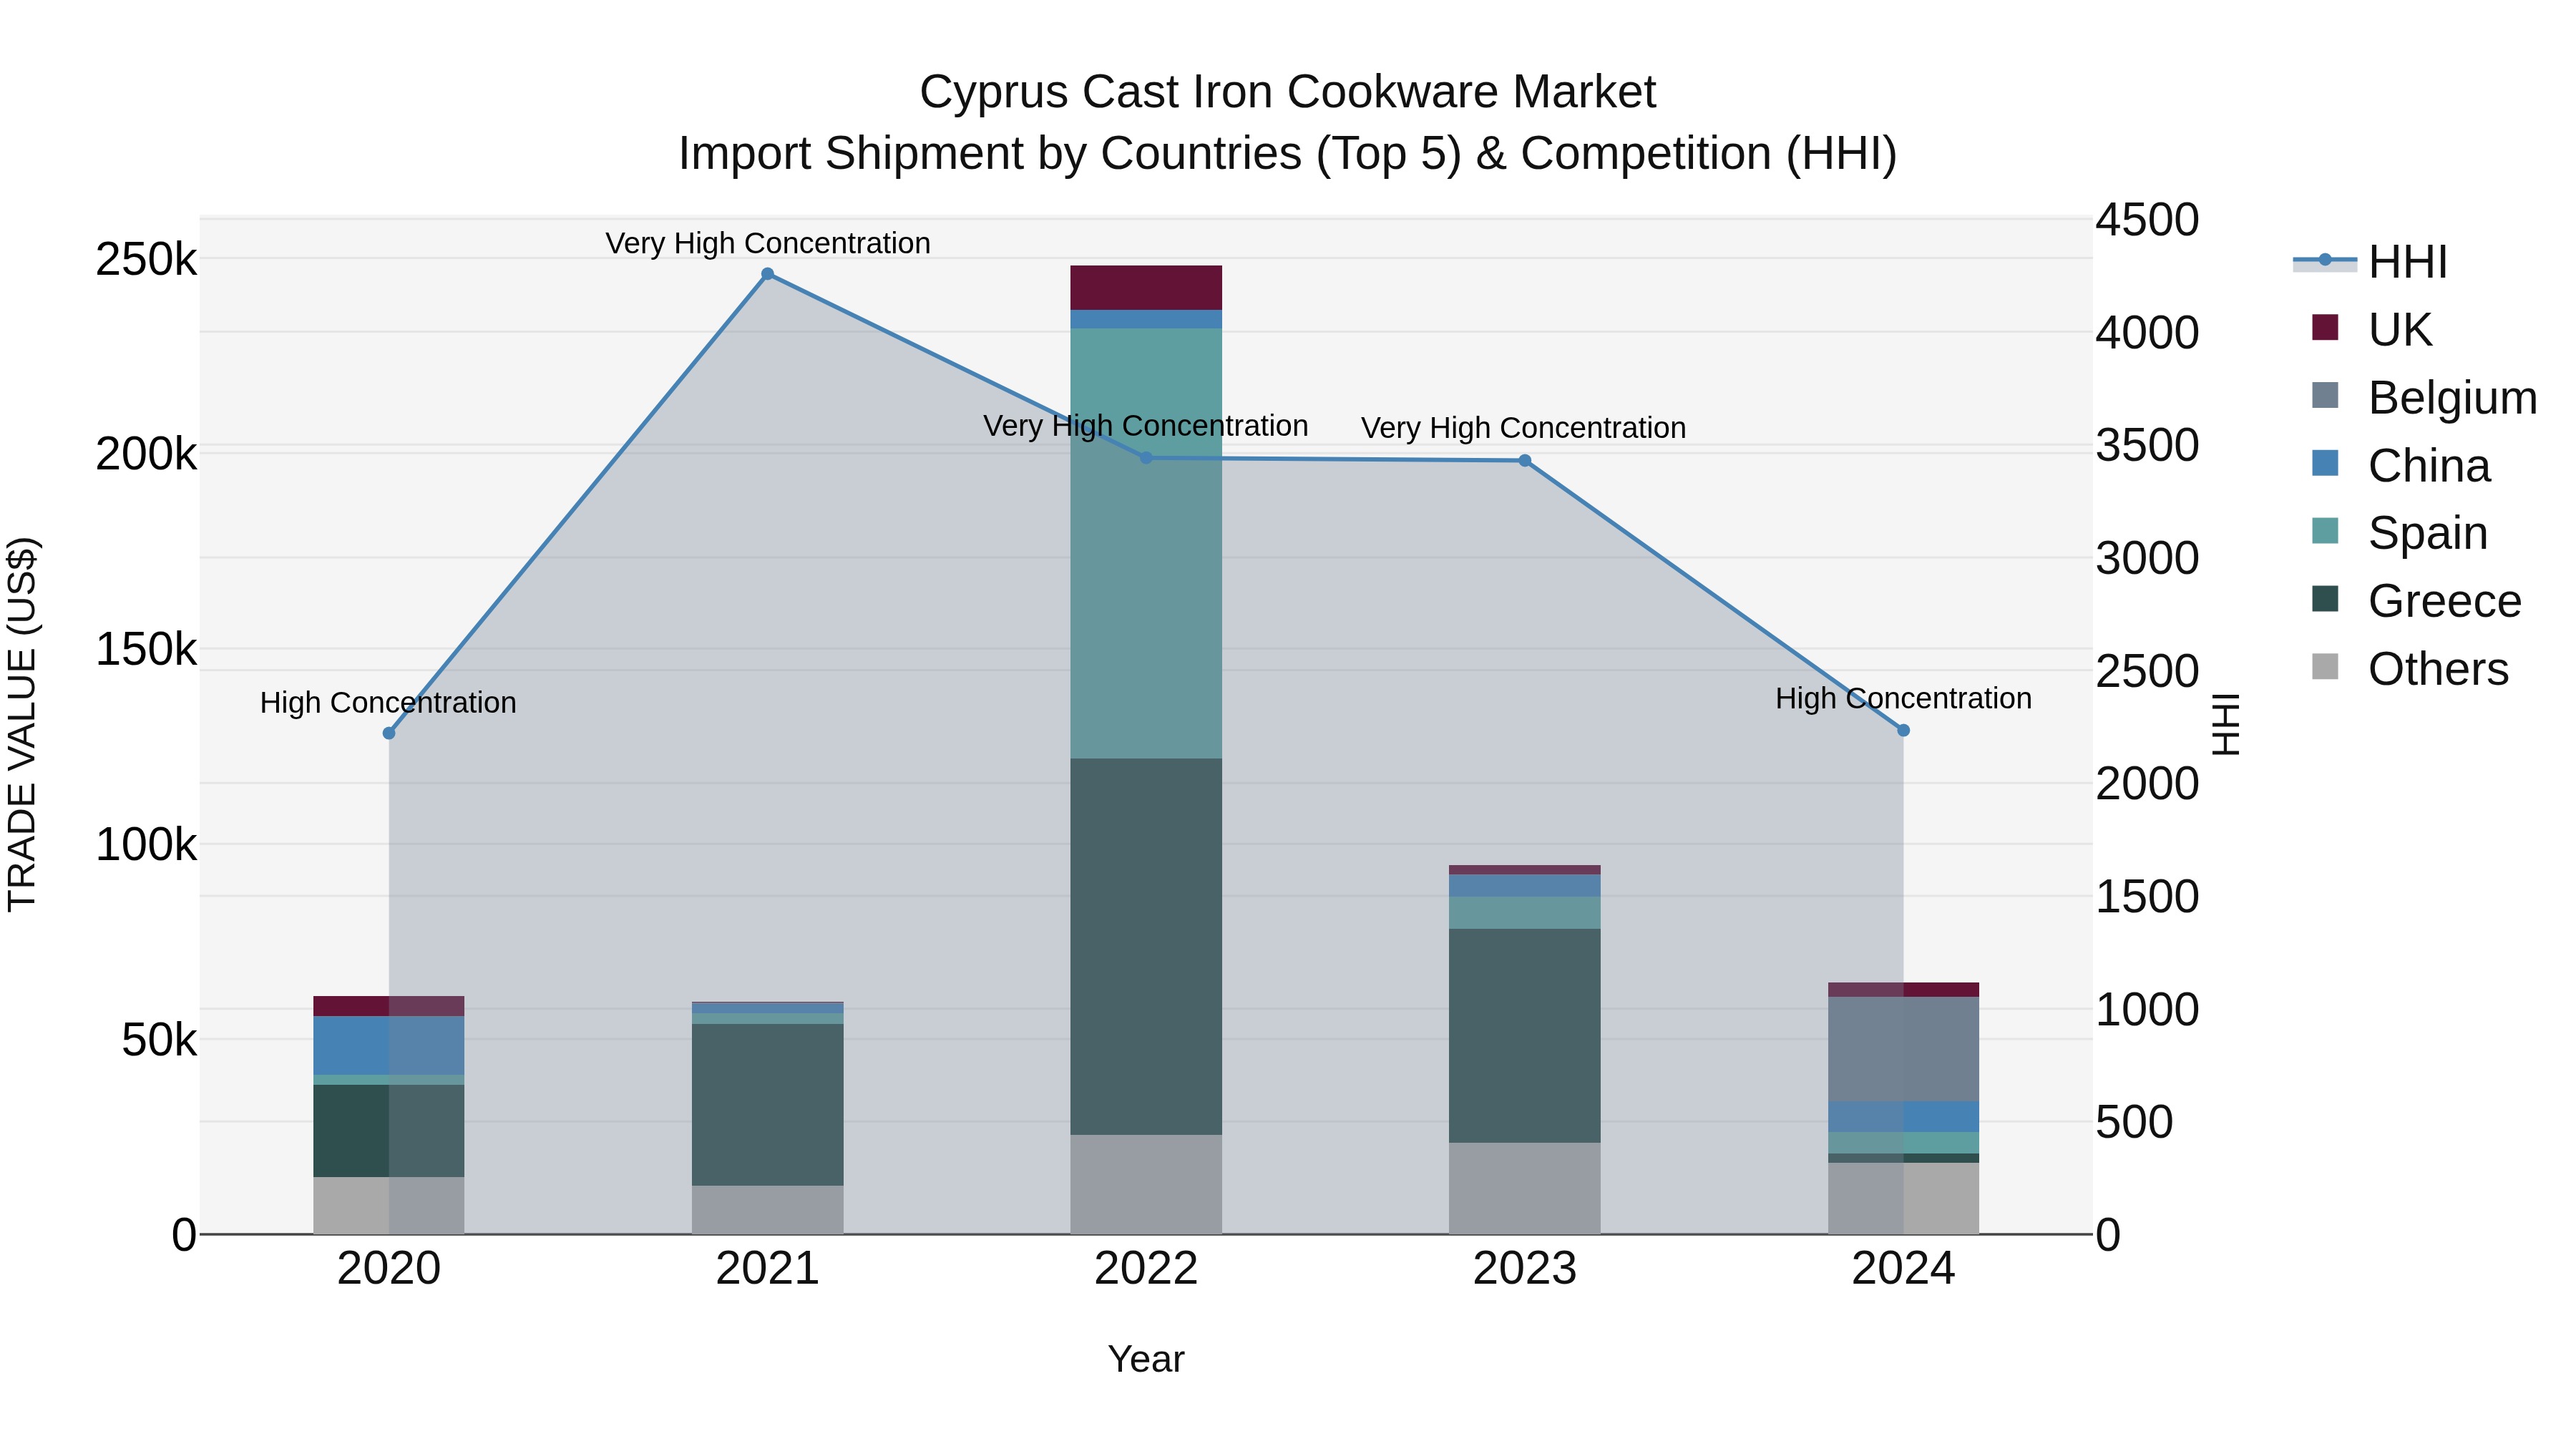This screenshot has height=1449, width=2576.
Task: Click the HHI right axis title
Action: click(x=2225, y=725)
